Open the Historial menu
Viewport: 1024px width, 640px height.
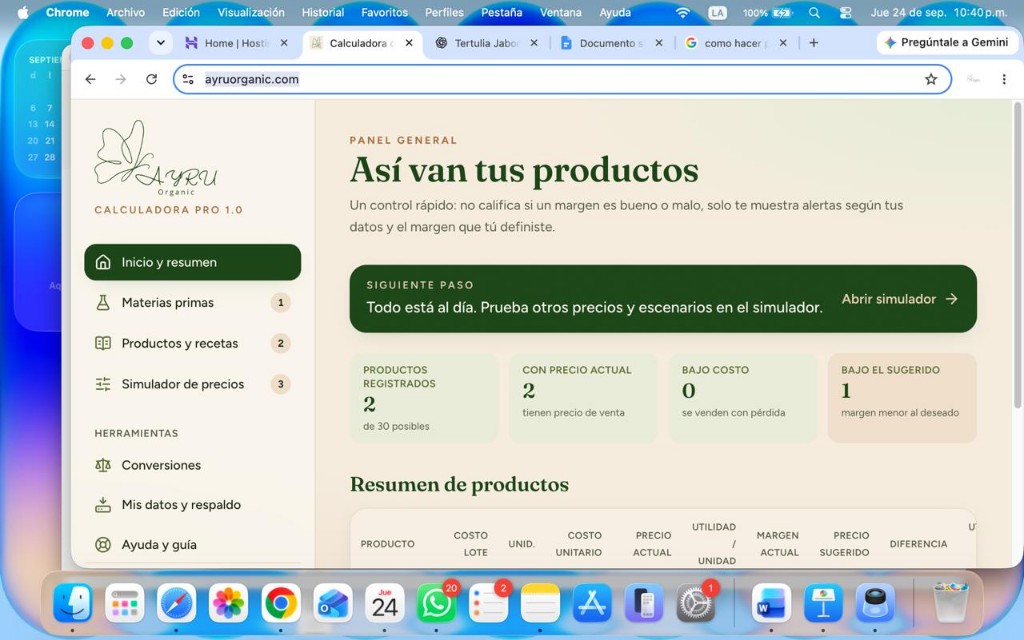[323, 12]
